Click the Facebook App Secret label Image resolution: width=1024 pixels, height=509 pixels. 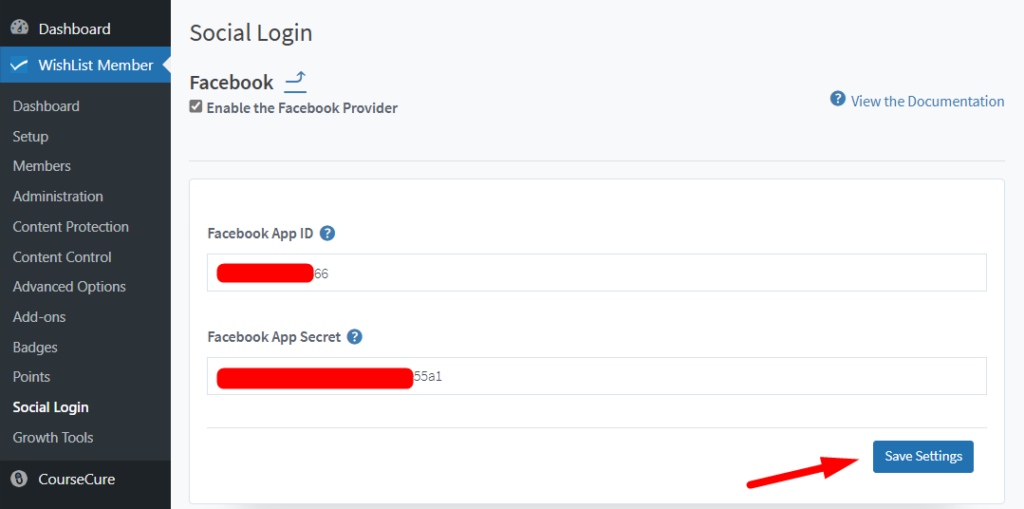pos(274,337)
